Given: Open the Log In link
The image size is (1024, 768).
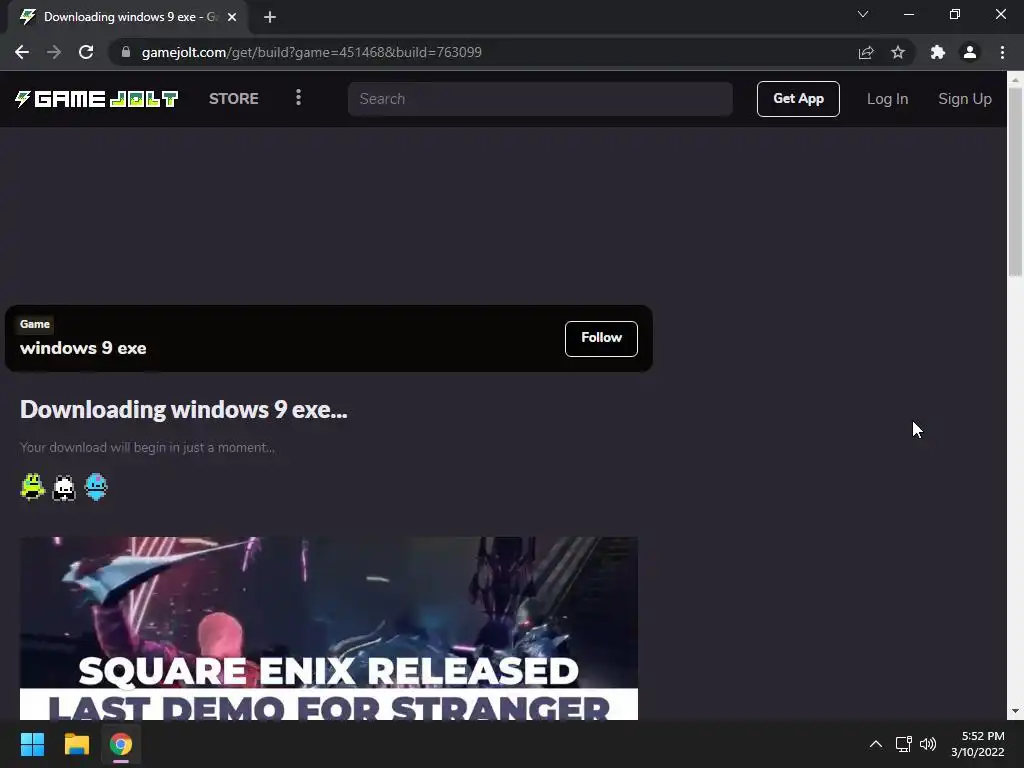Looking at the screenshot, I should (887, 99).
